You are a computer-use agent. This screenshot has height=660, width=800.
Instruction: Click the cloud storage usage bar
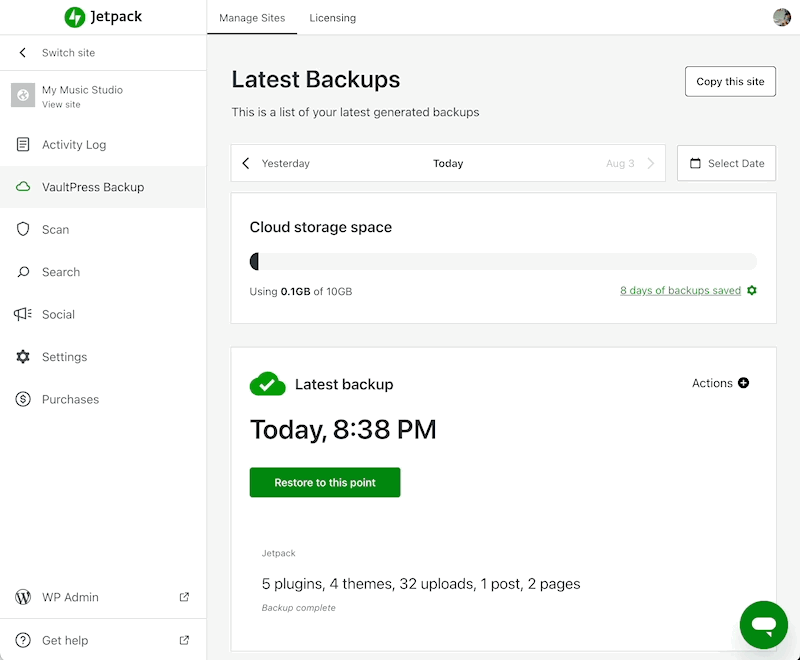(x=503, y=262)
